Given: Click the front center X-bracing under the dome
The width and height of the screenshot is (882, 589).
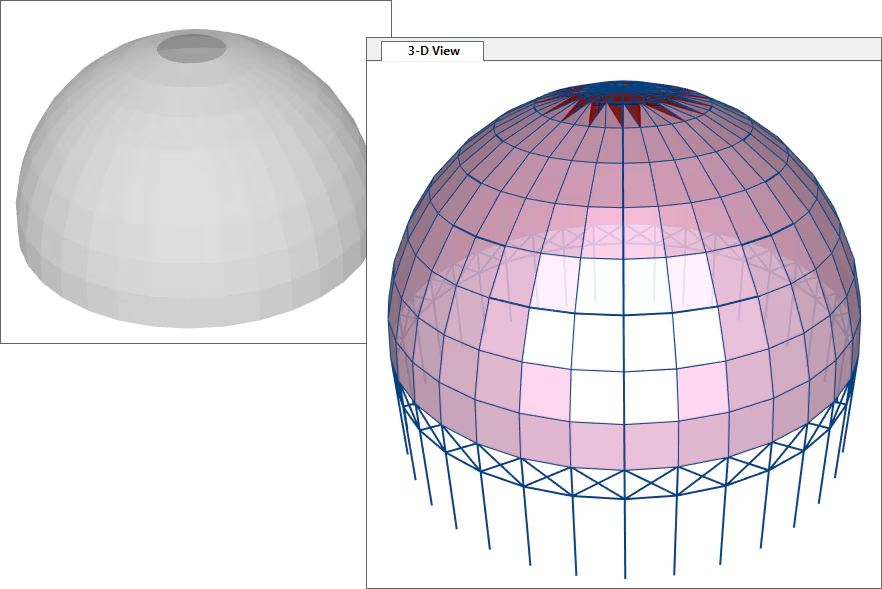Looking at the screenshot, I should pos(626,484).
